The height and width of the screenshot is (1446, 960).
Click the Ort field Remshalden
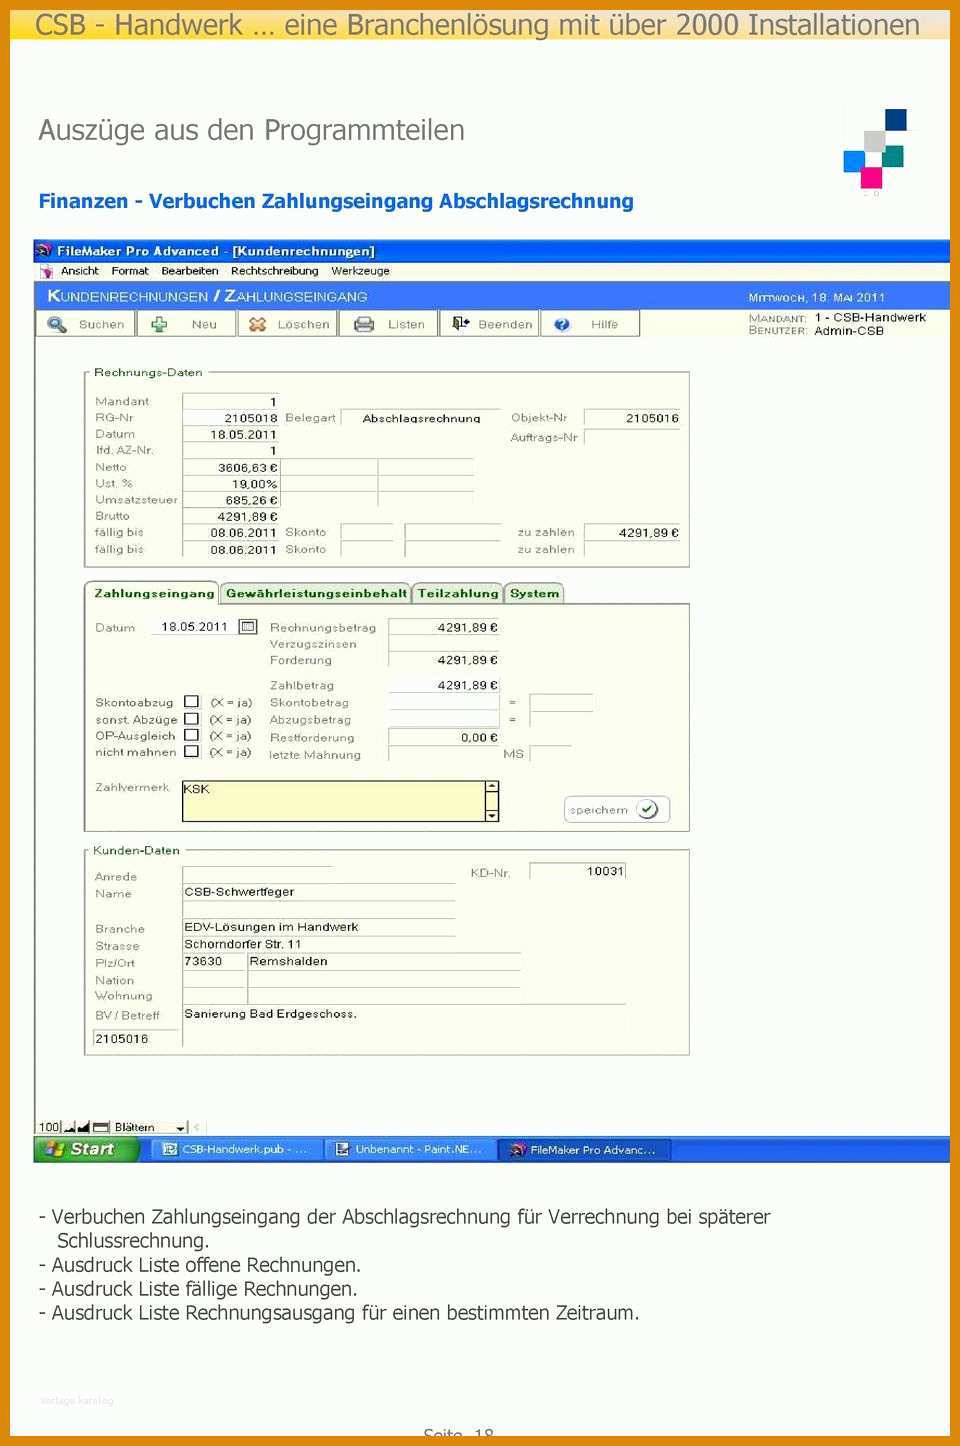[x=384, y=961]
